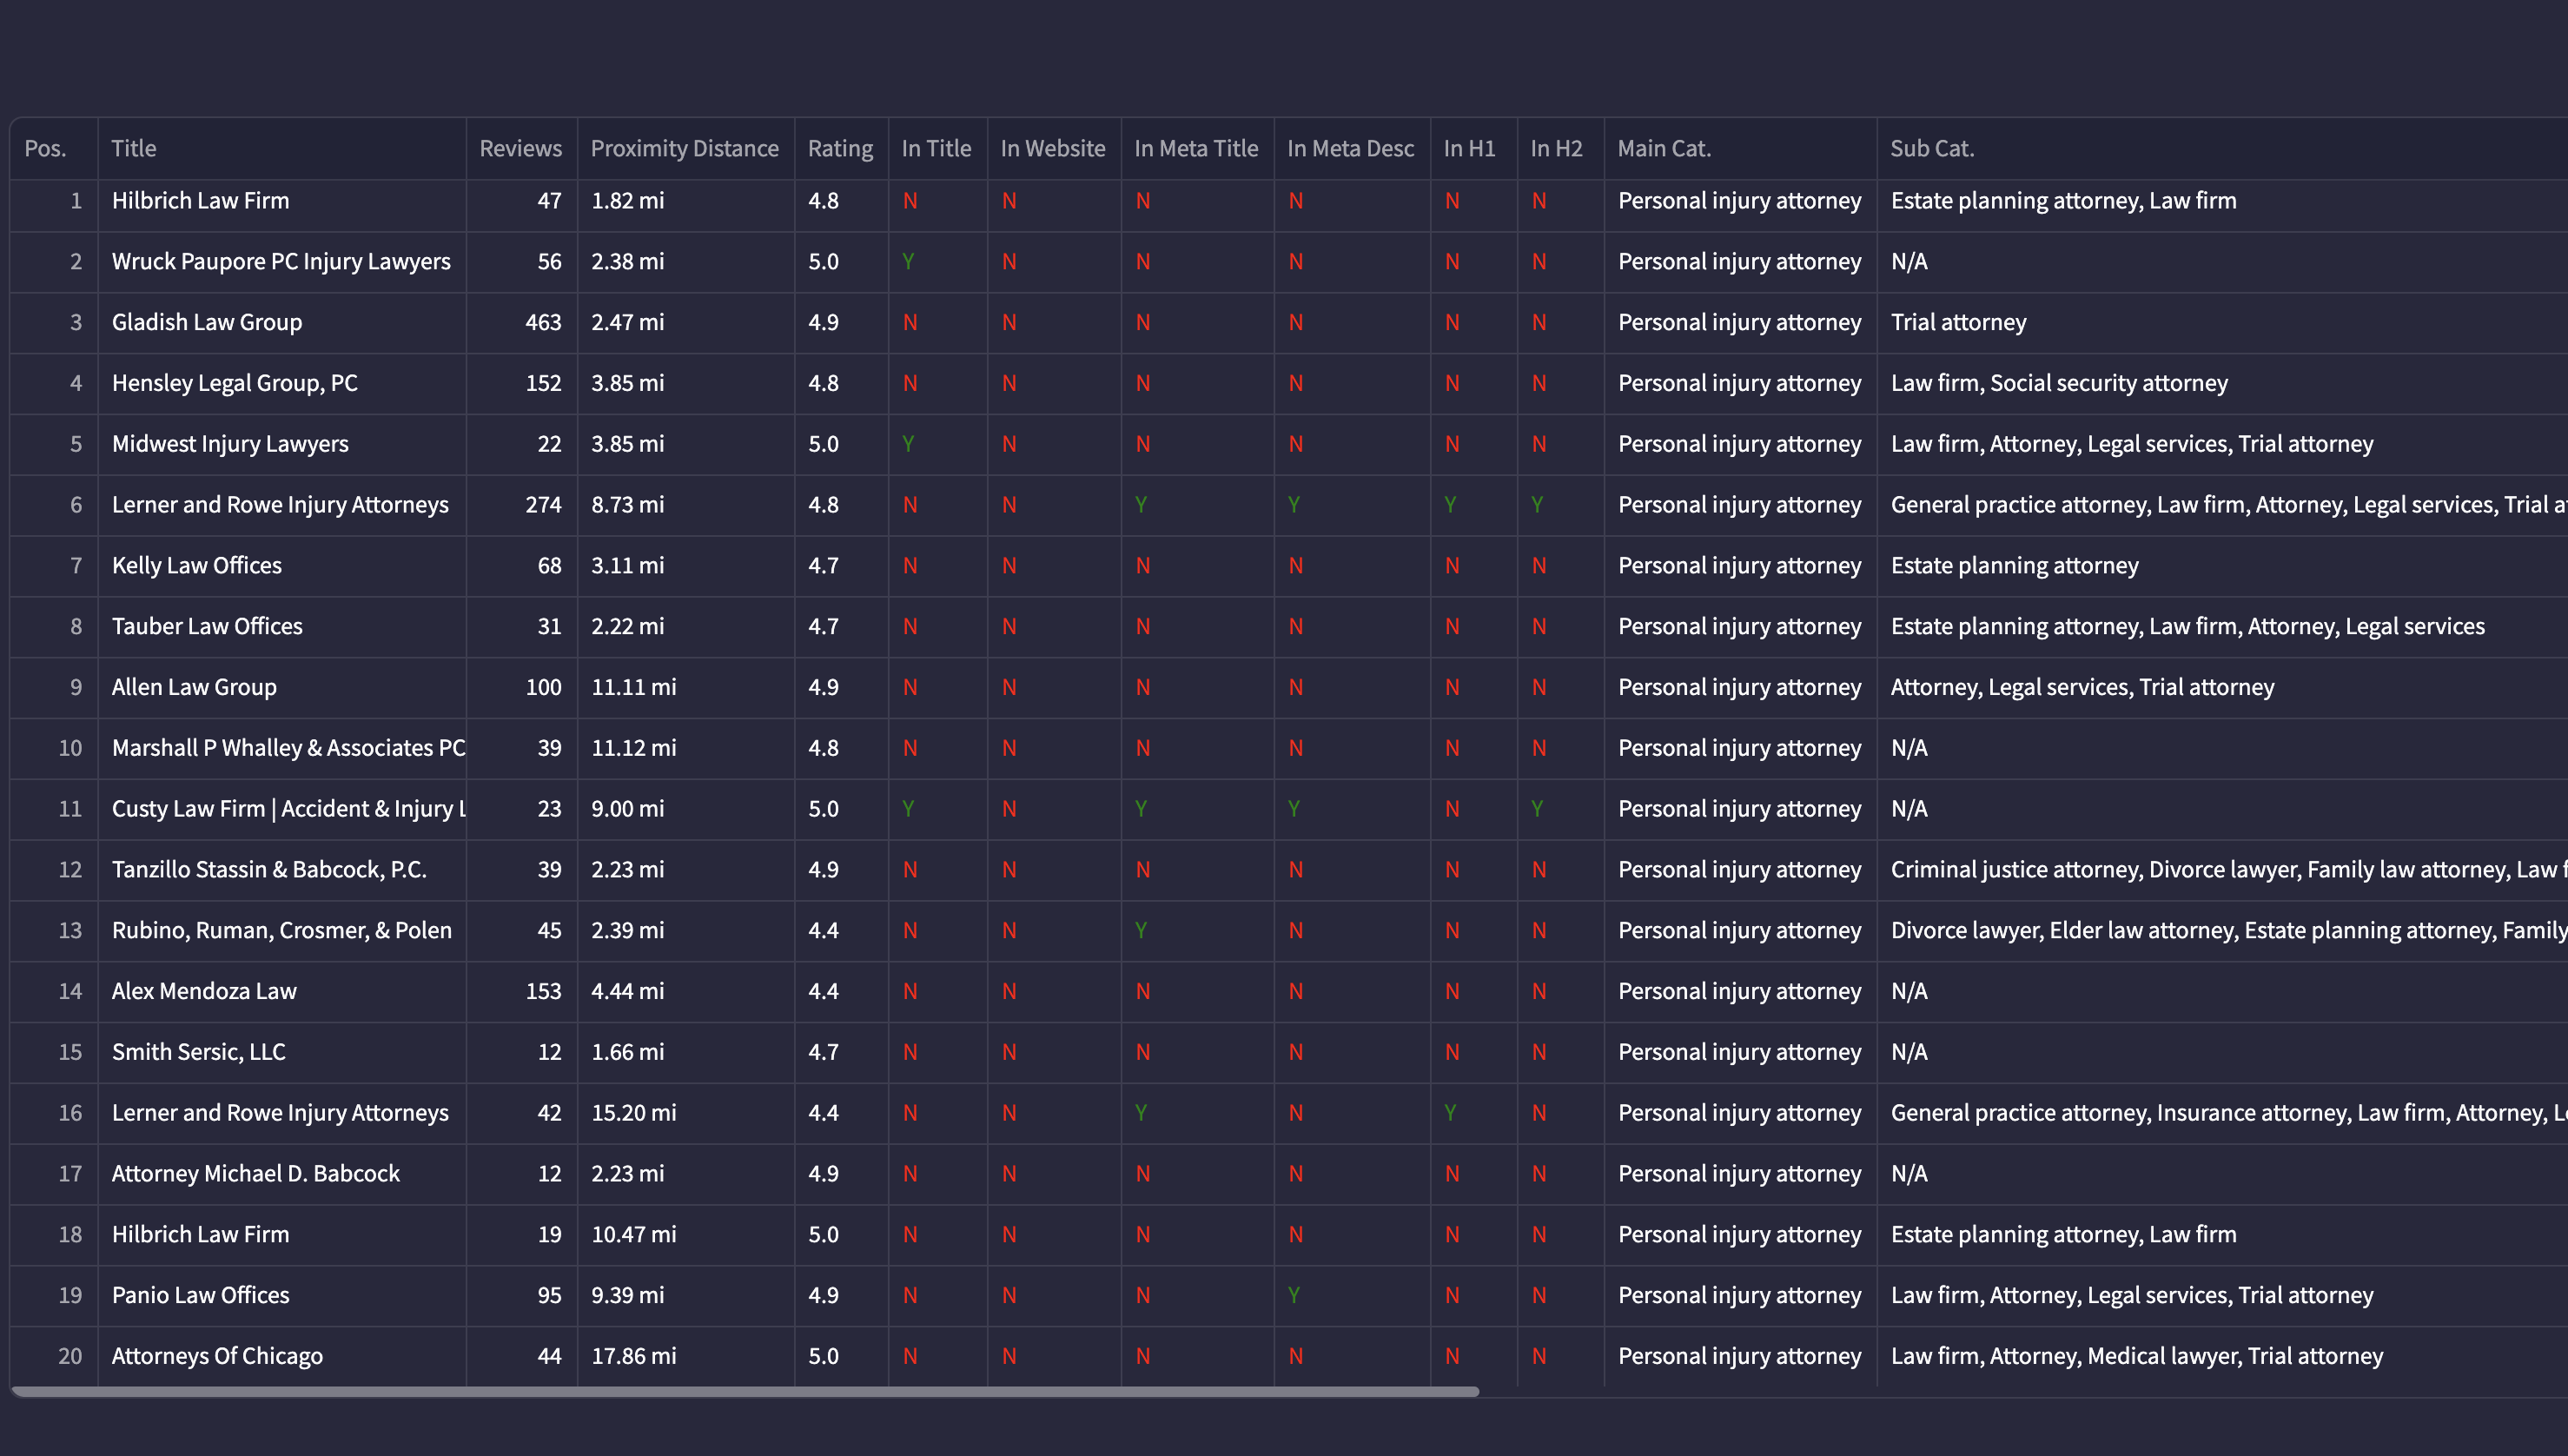Click the In Meta Title column header
This screenshot has height=1456, width=2568.
click(1196, 148)
